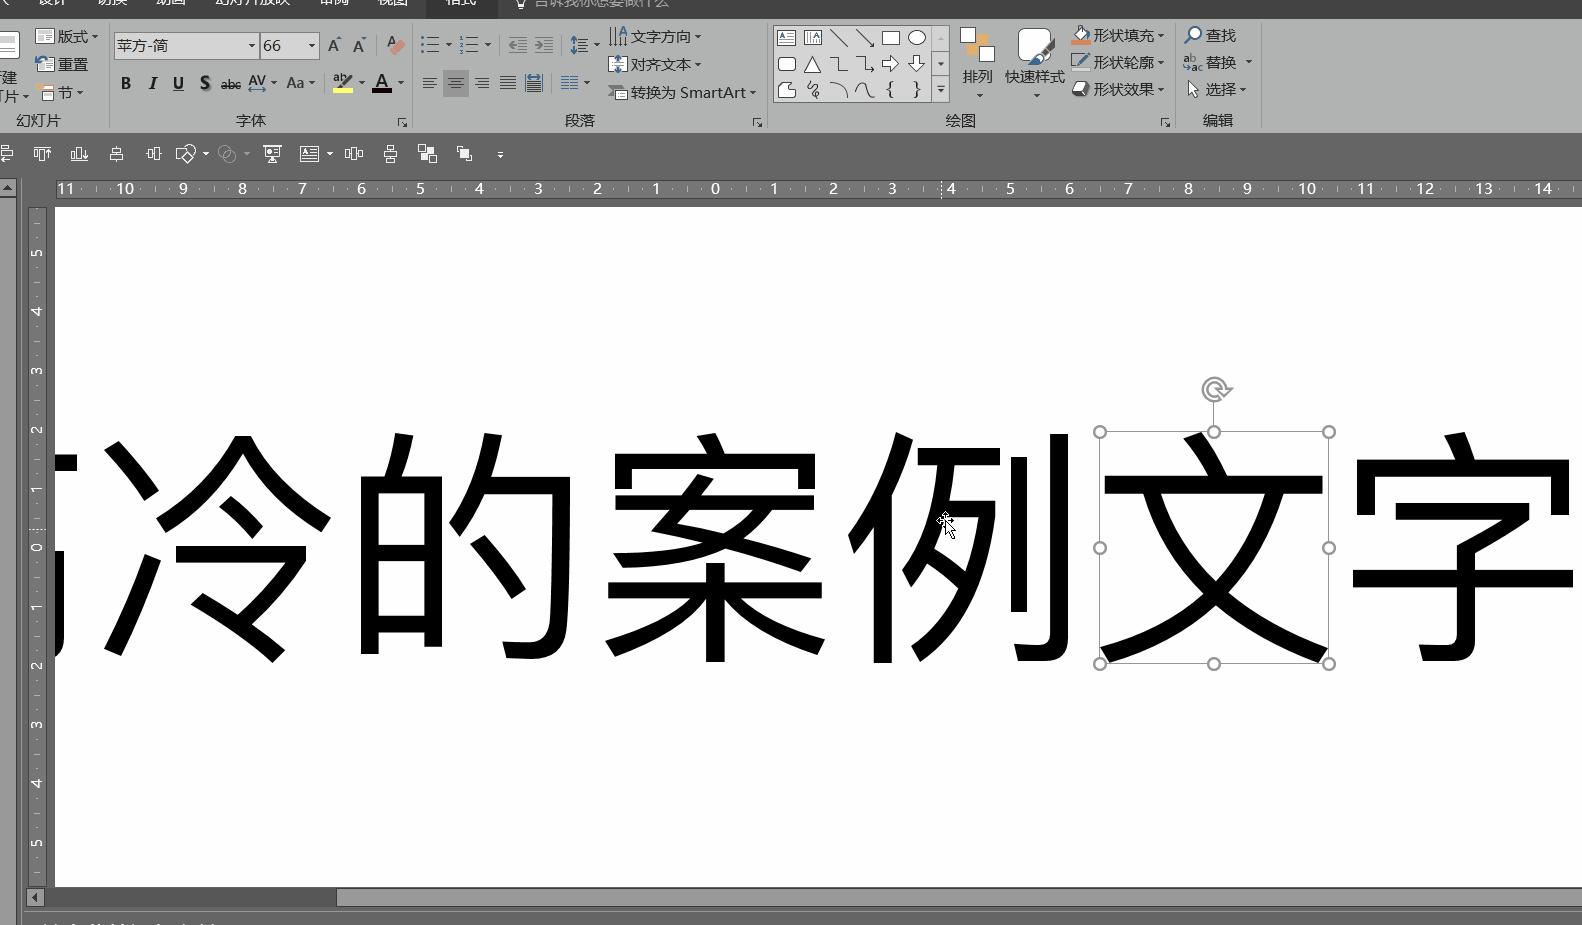Choose the down block arrow shape

coord(917,64)
